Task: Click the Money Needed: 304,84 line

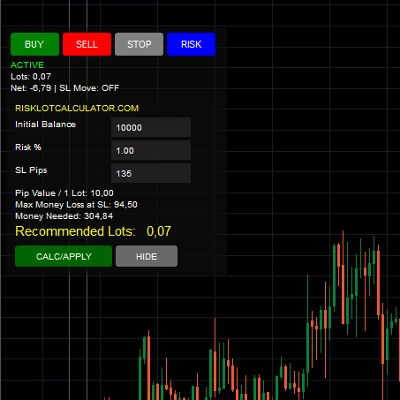Action: [64, 216]
